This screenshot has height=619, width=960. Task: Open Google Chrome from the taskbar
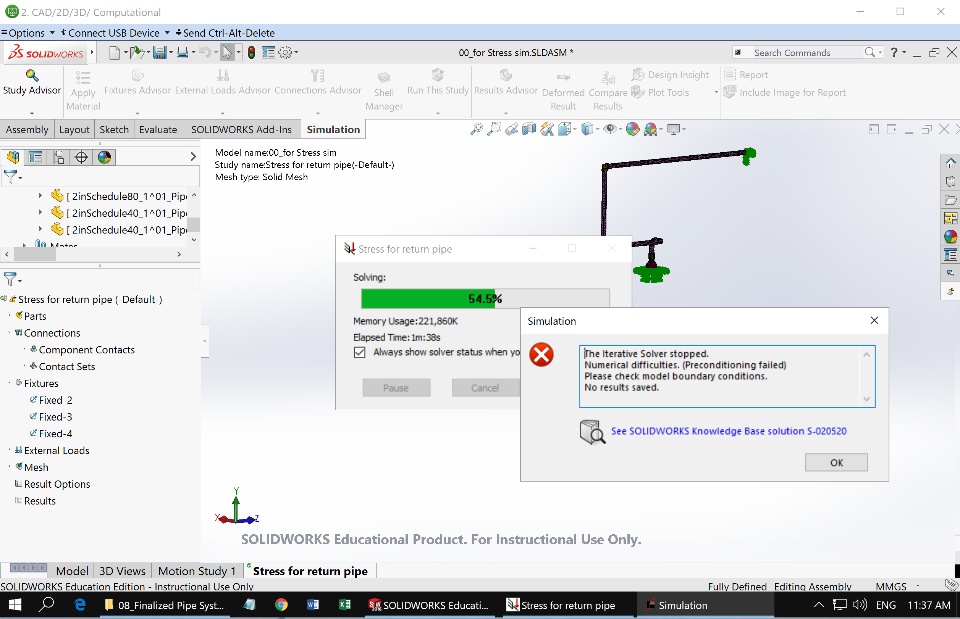[x=281, y=605]
